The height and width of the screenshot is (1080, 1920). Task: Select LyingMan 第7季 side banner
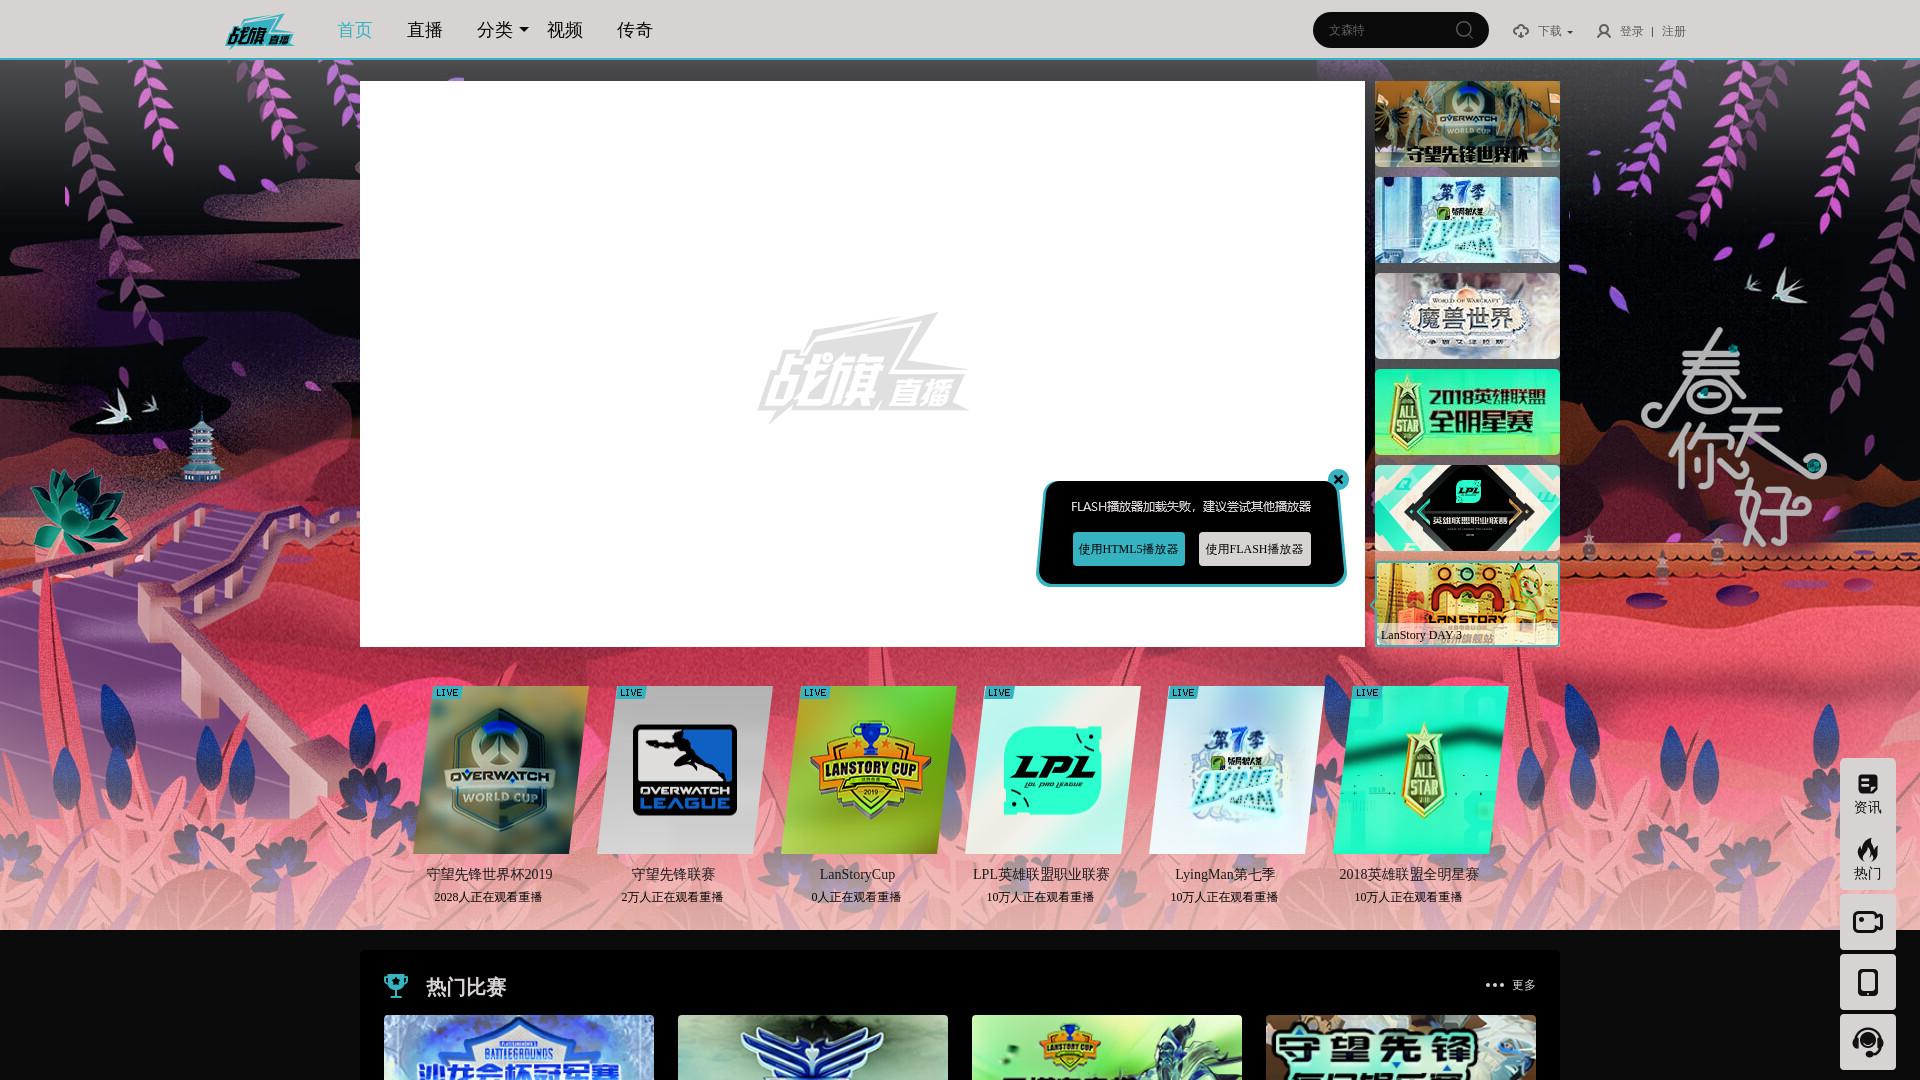(x=1467, y=220)
